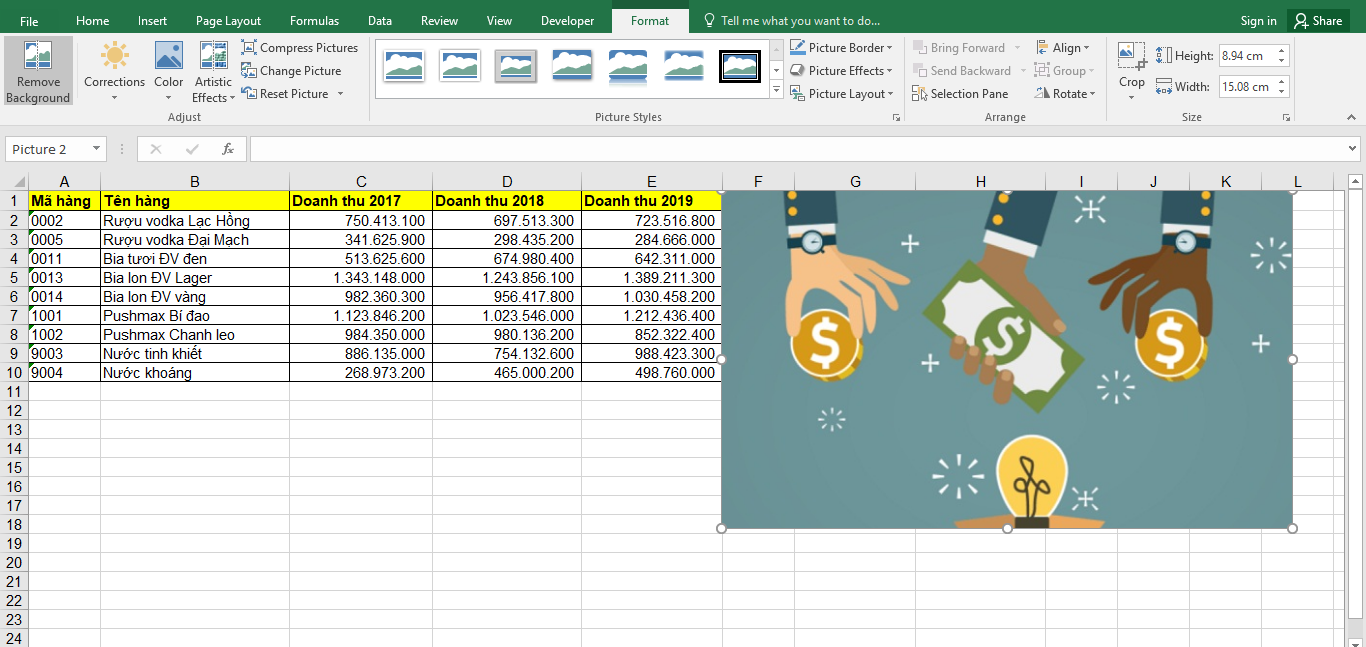The width and height of the screenshot is (1366, 647).
Task: Increase picture Height with up spinner
Action: click(x=1282, y=51)
